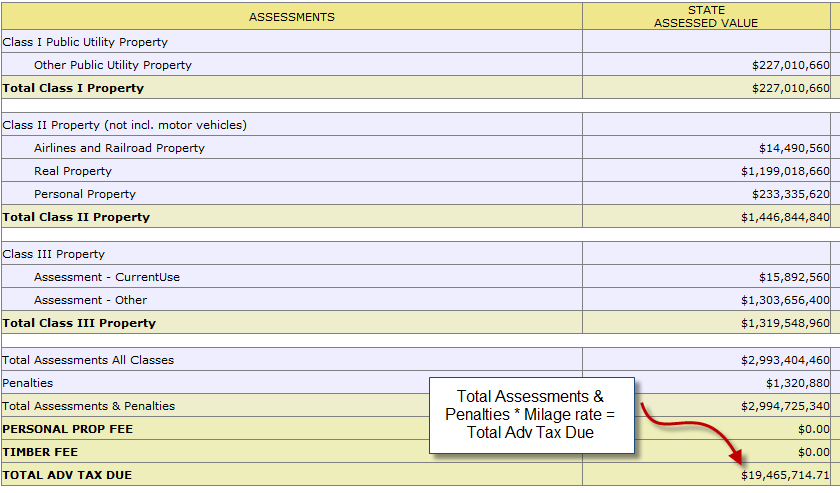The height and width of the screenshot is (493, 840).
Task: Click the Assessment - Other row label
Action: click(x=91, y=300)
